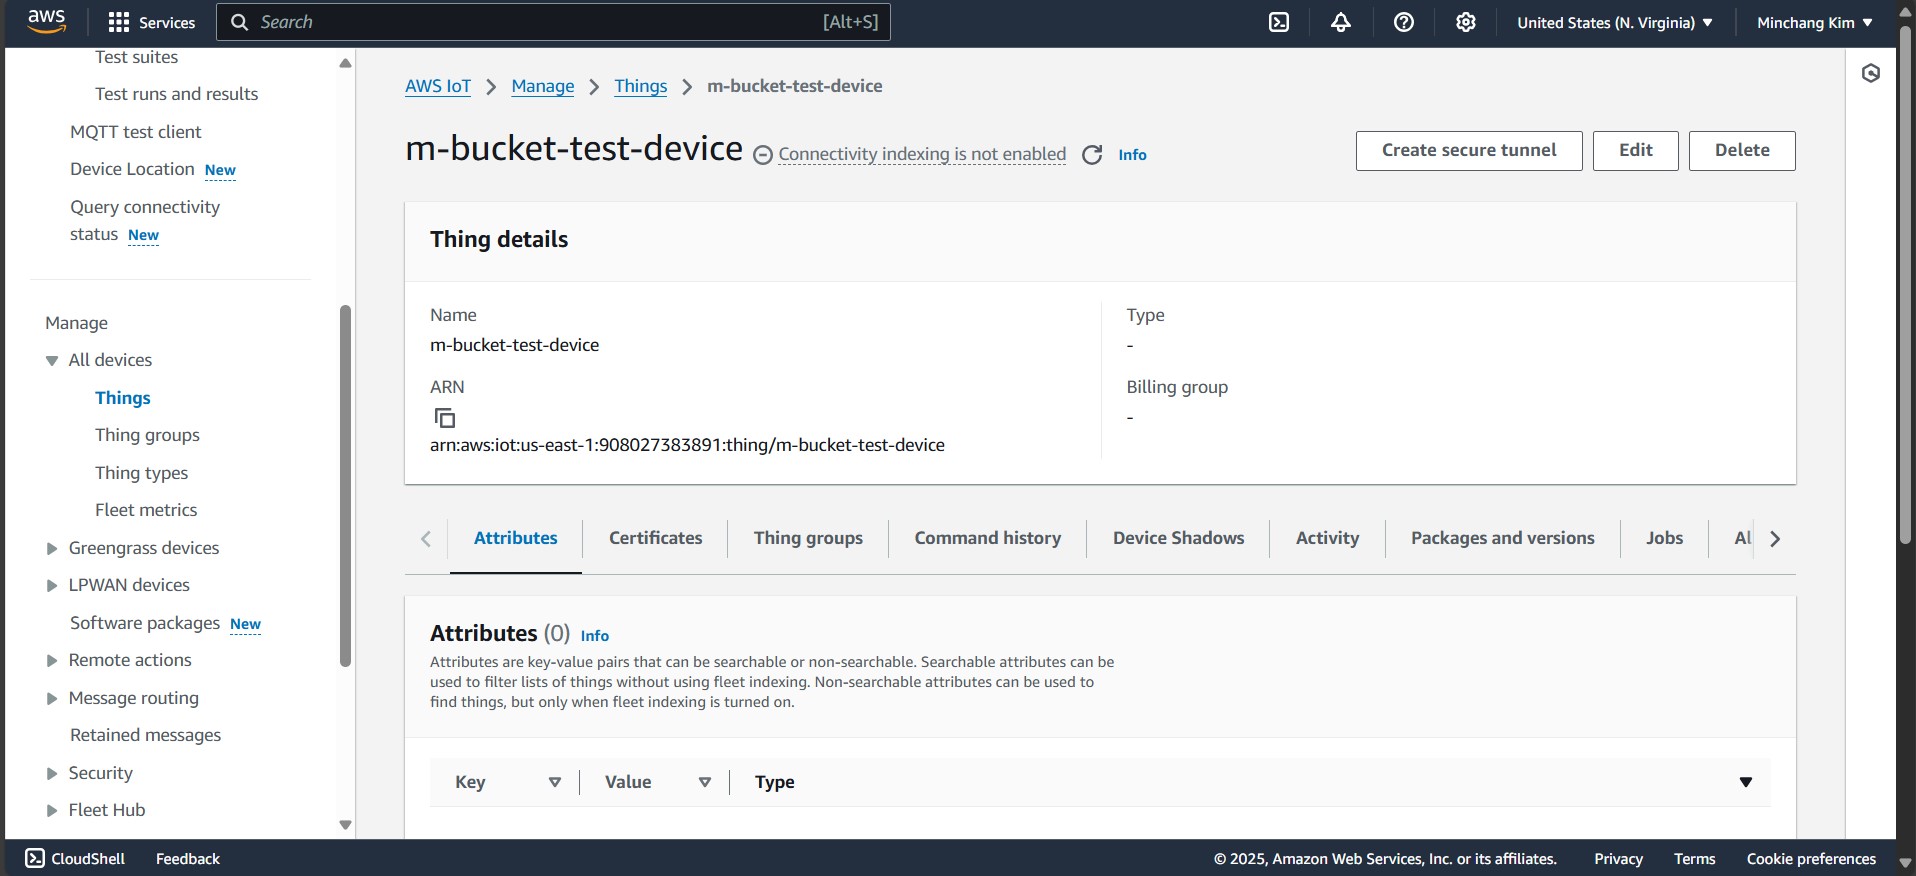The width and height of the screenshot is (1916, 876).
Task: Open the United States (N. Virginia) region dropdown
Action: 1614,22
